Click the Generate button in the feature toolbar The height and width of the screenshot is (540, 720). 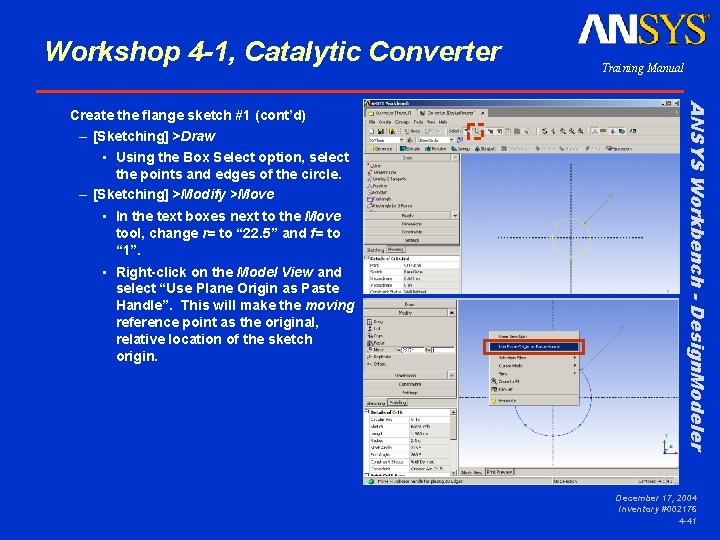pos(382,149)
